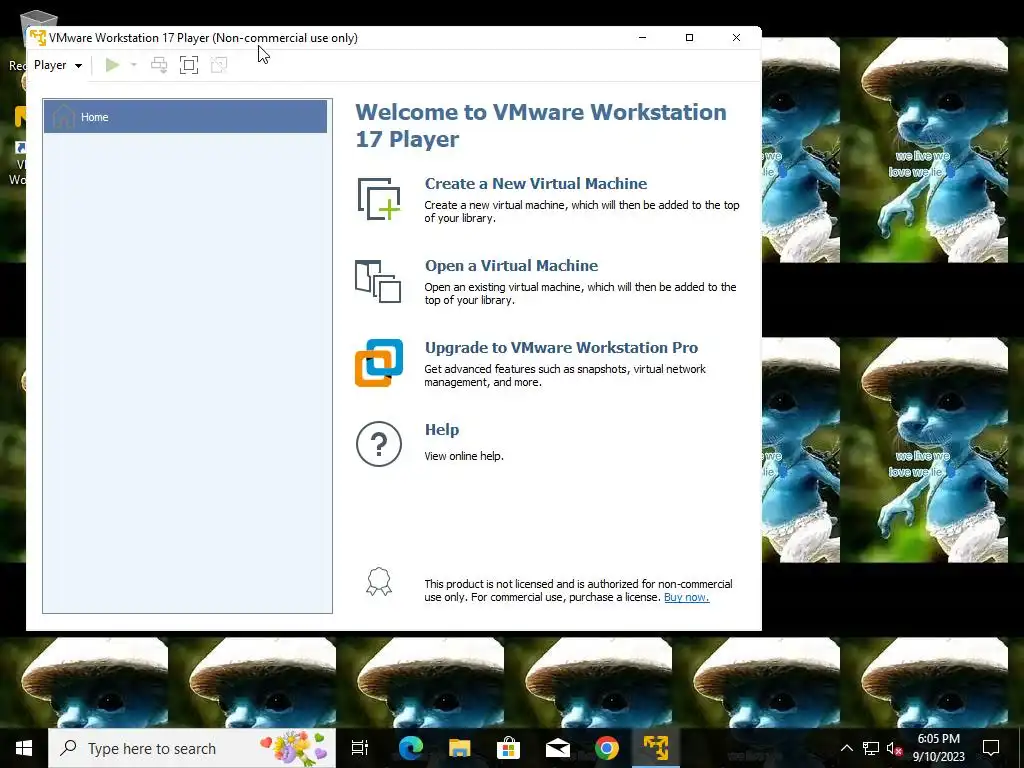
Task: Maximize the VMware Player window
Action: tap(689, 38)
